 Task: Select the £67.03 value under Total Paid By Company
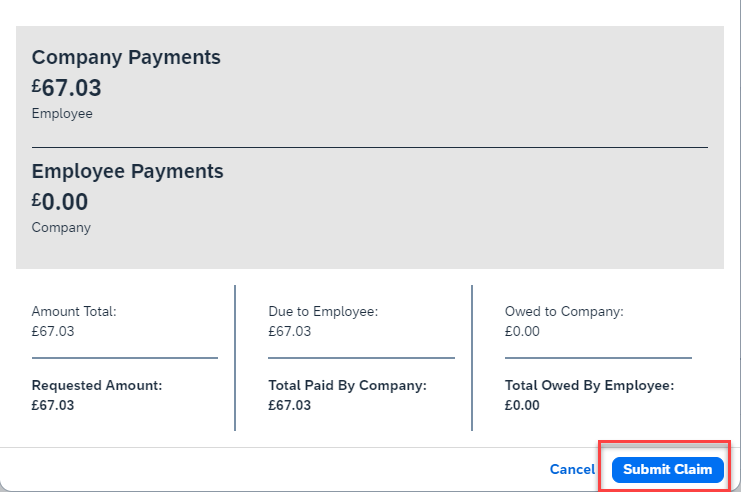click(x=290, y=405)
